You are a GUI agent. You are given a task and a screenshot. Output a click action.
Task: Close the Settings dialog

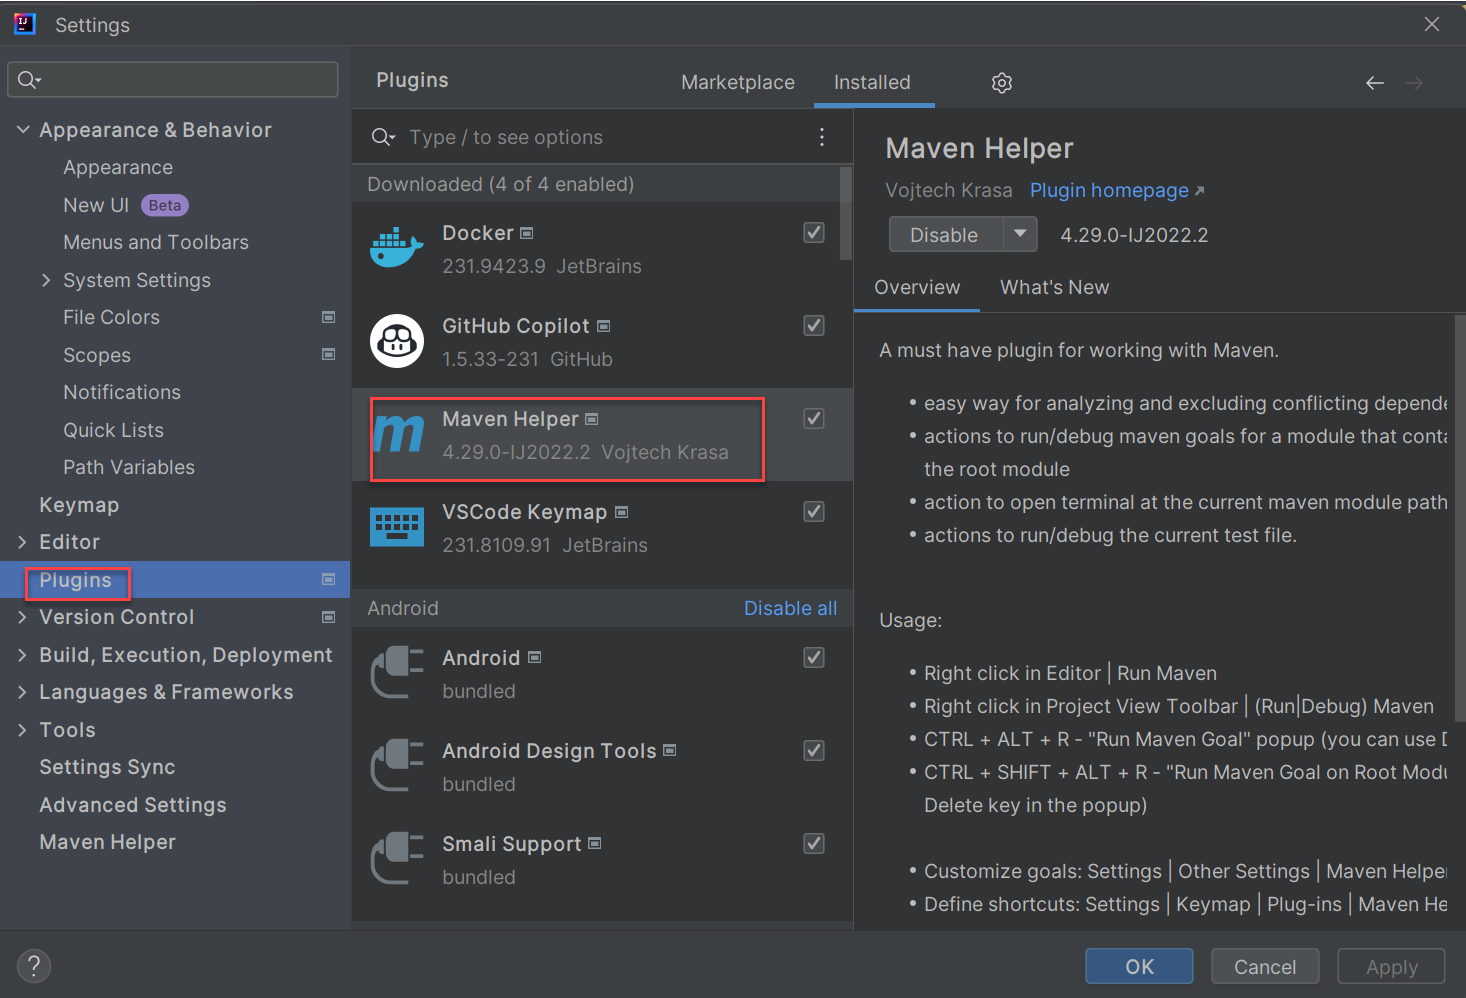click(1432, 24)
